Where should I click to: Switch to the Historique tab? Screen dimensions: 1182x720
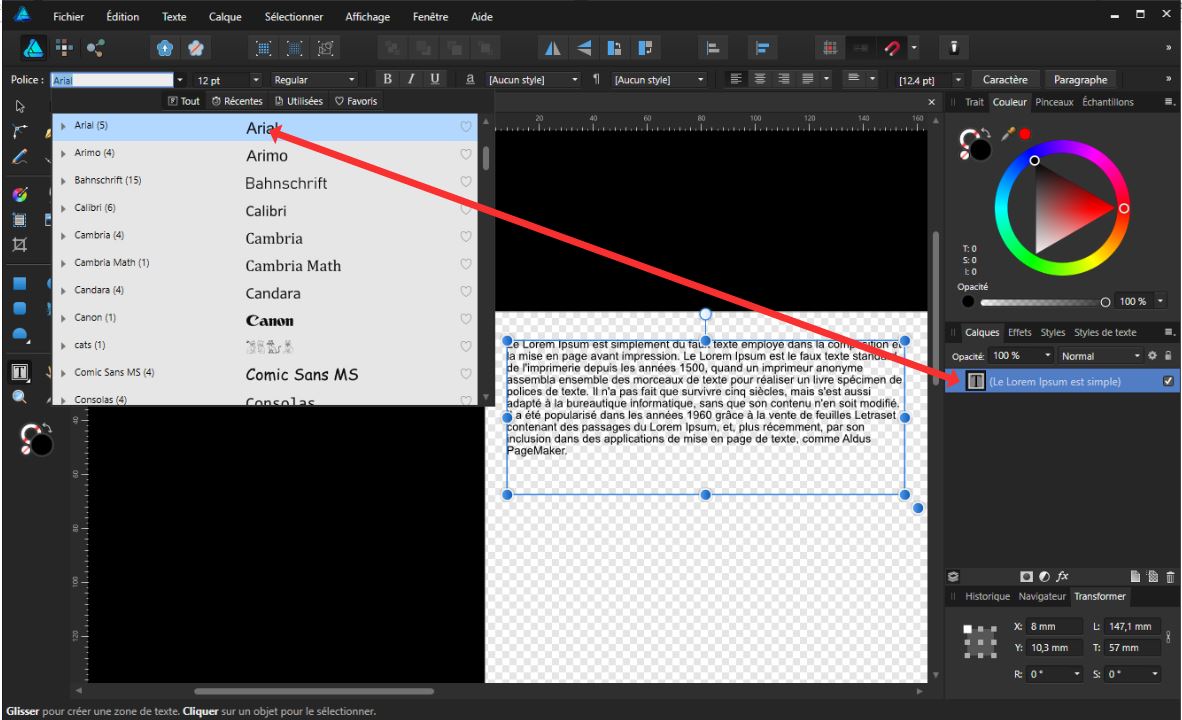point(988,596)
